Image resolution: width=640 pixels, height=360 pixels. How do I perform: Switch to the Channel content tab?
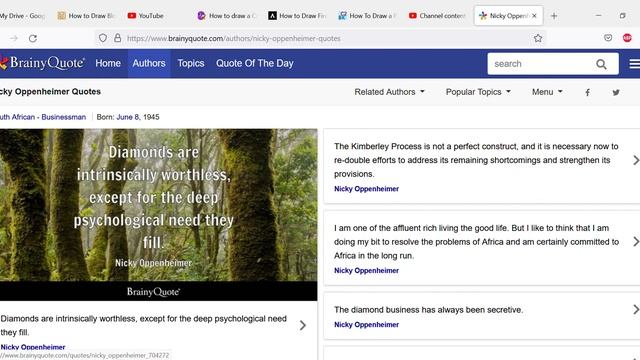(439, 16)
